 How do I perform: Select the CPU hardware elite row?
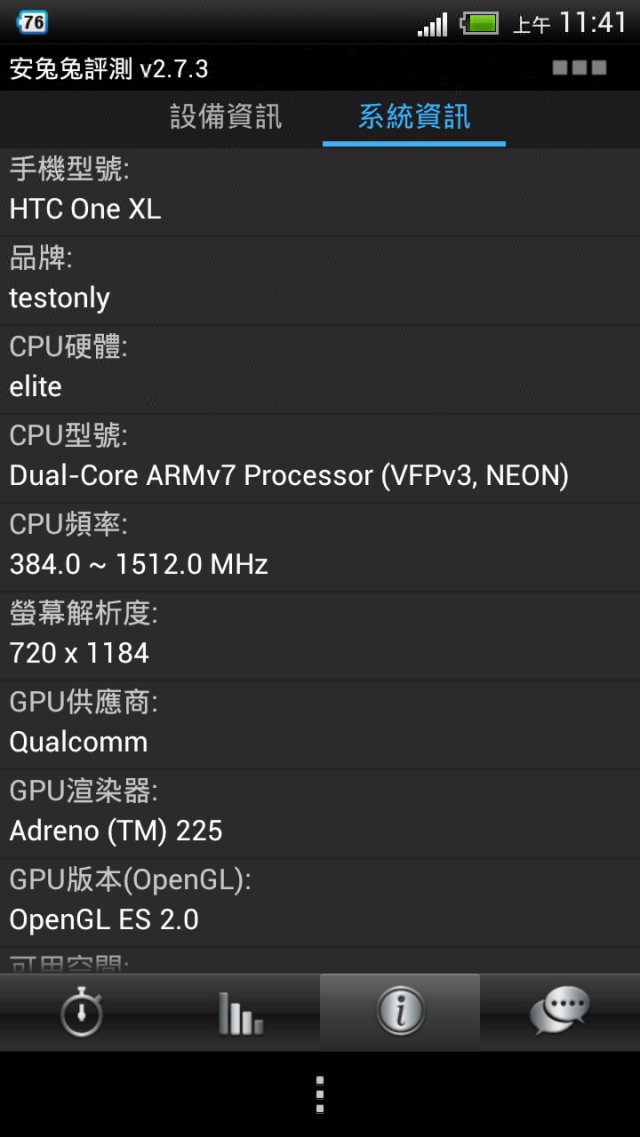(x=320, y=369)
